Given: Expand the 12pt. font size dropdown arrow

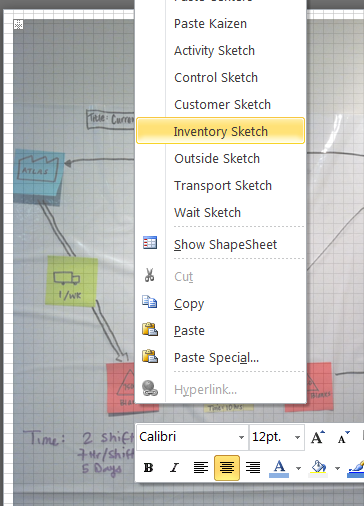Looking at the screenshot, I should (298, 437).
